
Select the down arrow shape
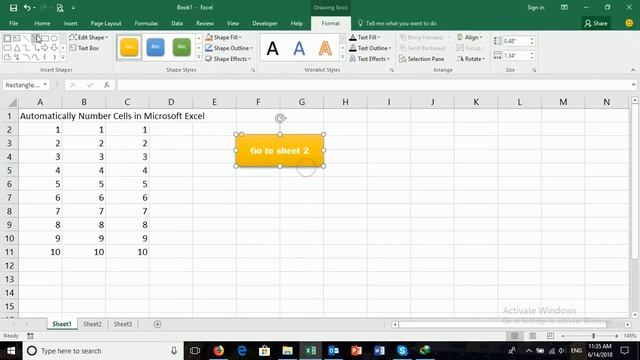coord(54,48)
